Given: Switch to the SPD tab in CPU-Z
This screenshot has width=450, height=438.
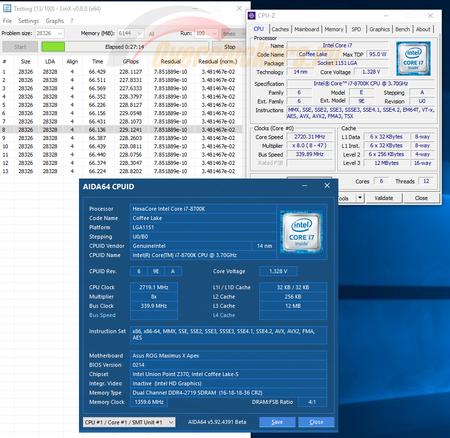Looking at the screenshot, I should (356, 29).
